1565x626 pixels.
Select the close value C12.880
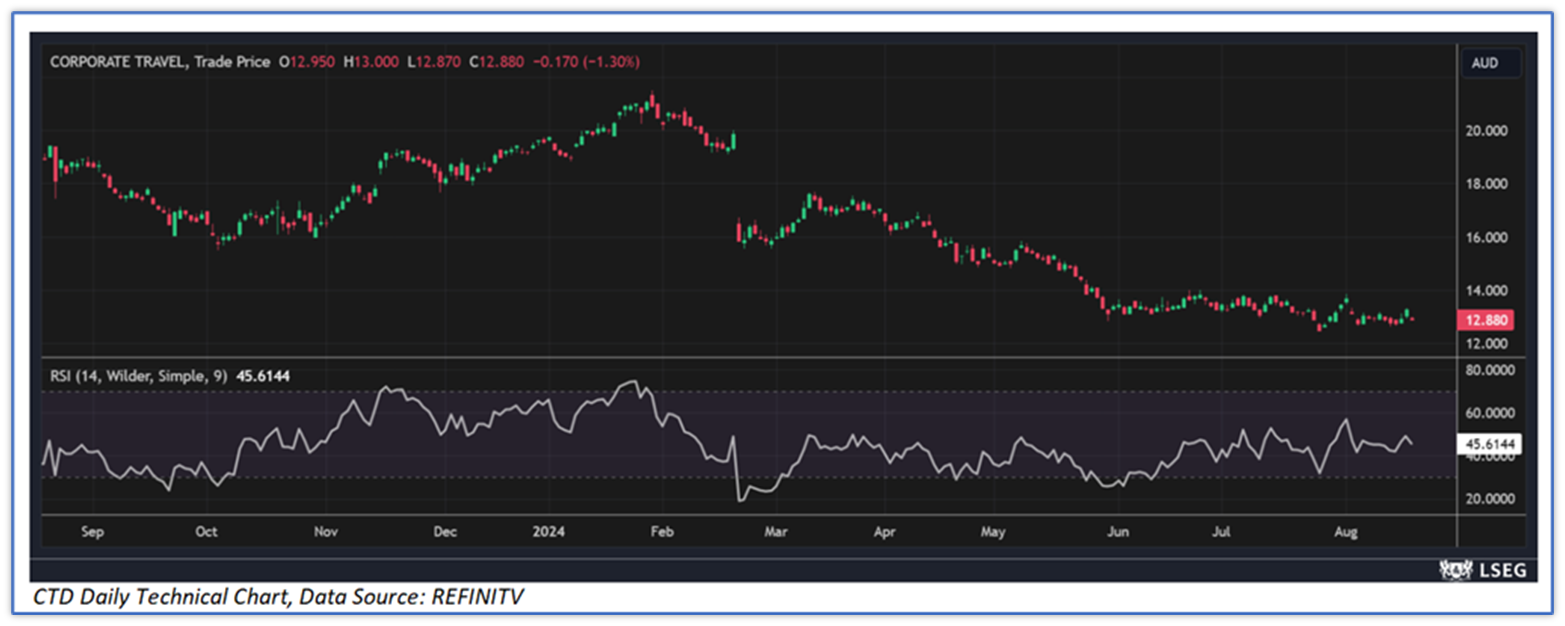(497, 62)
